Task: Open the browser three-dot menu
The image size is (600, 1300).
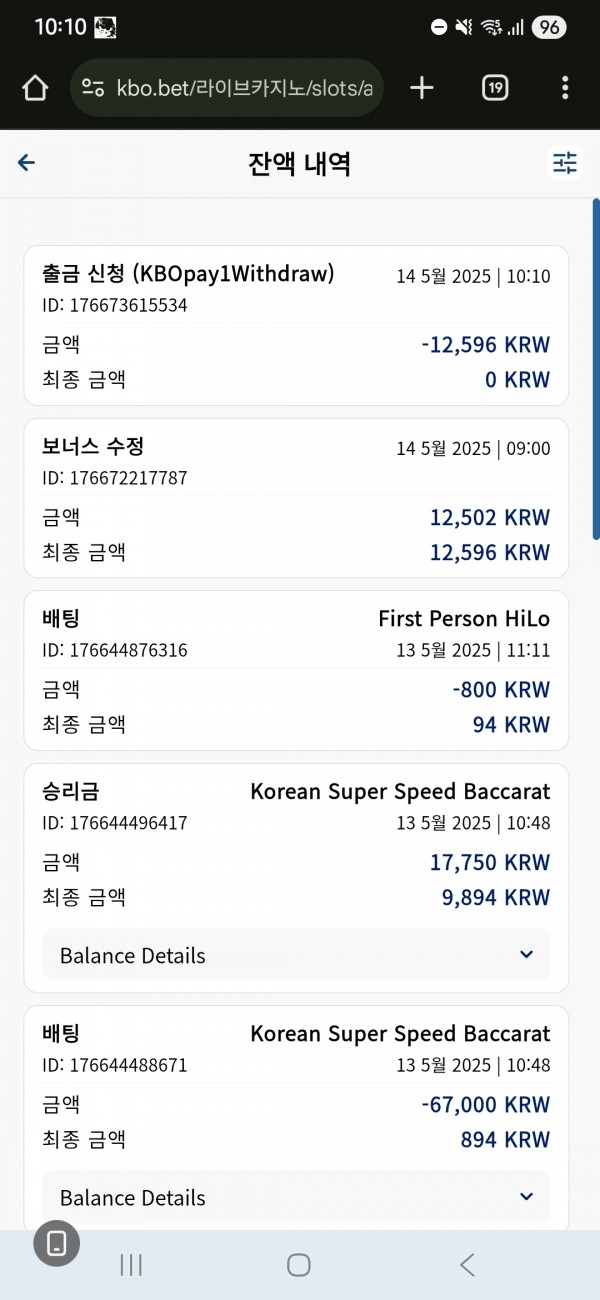Action: click(565, 88)
